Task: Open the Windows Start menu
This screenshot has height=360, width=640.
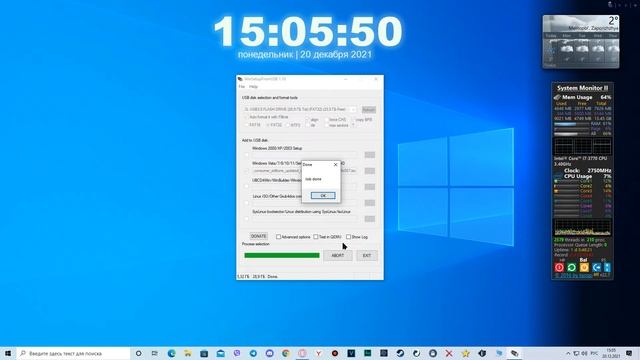Action: (x=8, y=353)
